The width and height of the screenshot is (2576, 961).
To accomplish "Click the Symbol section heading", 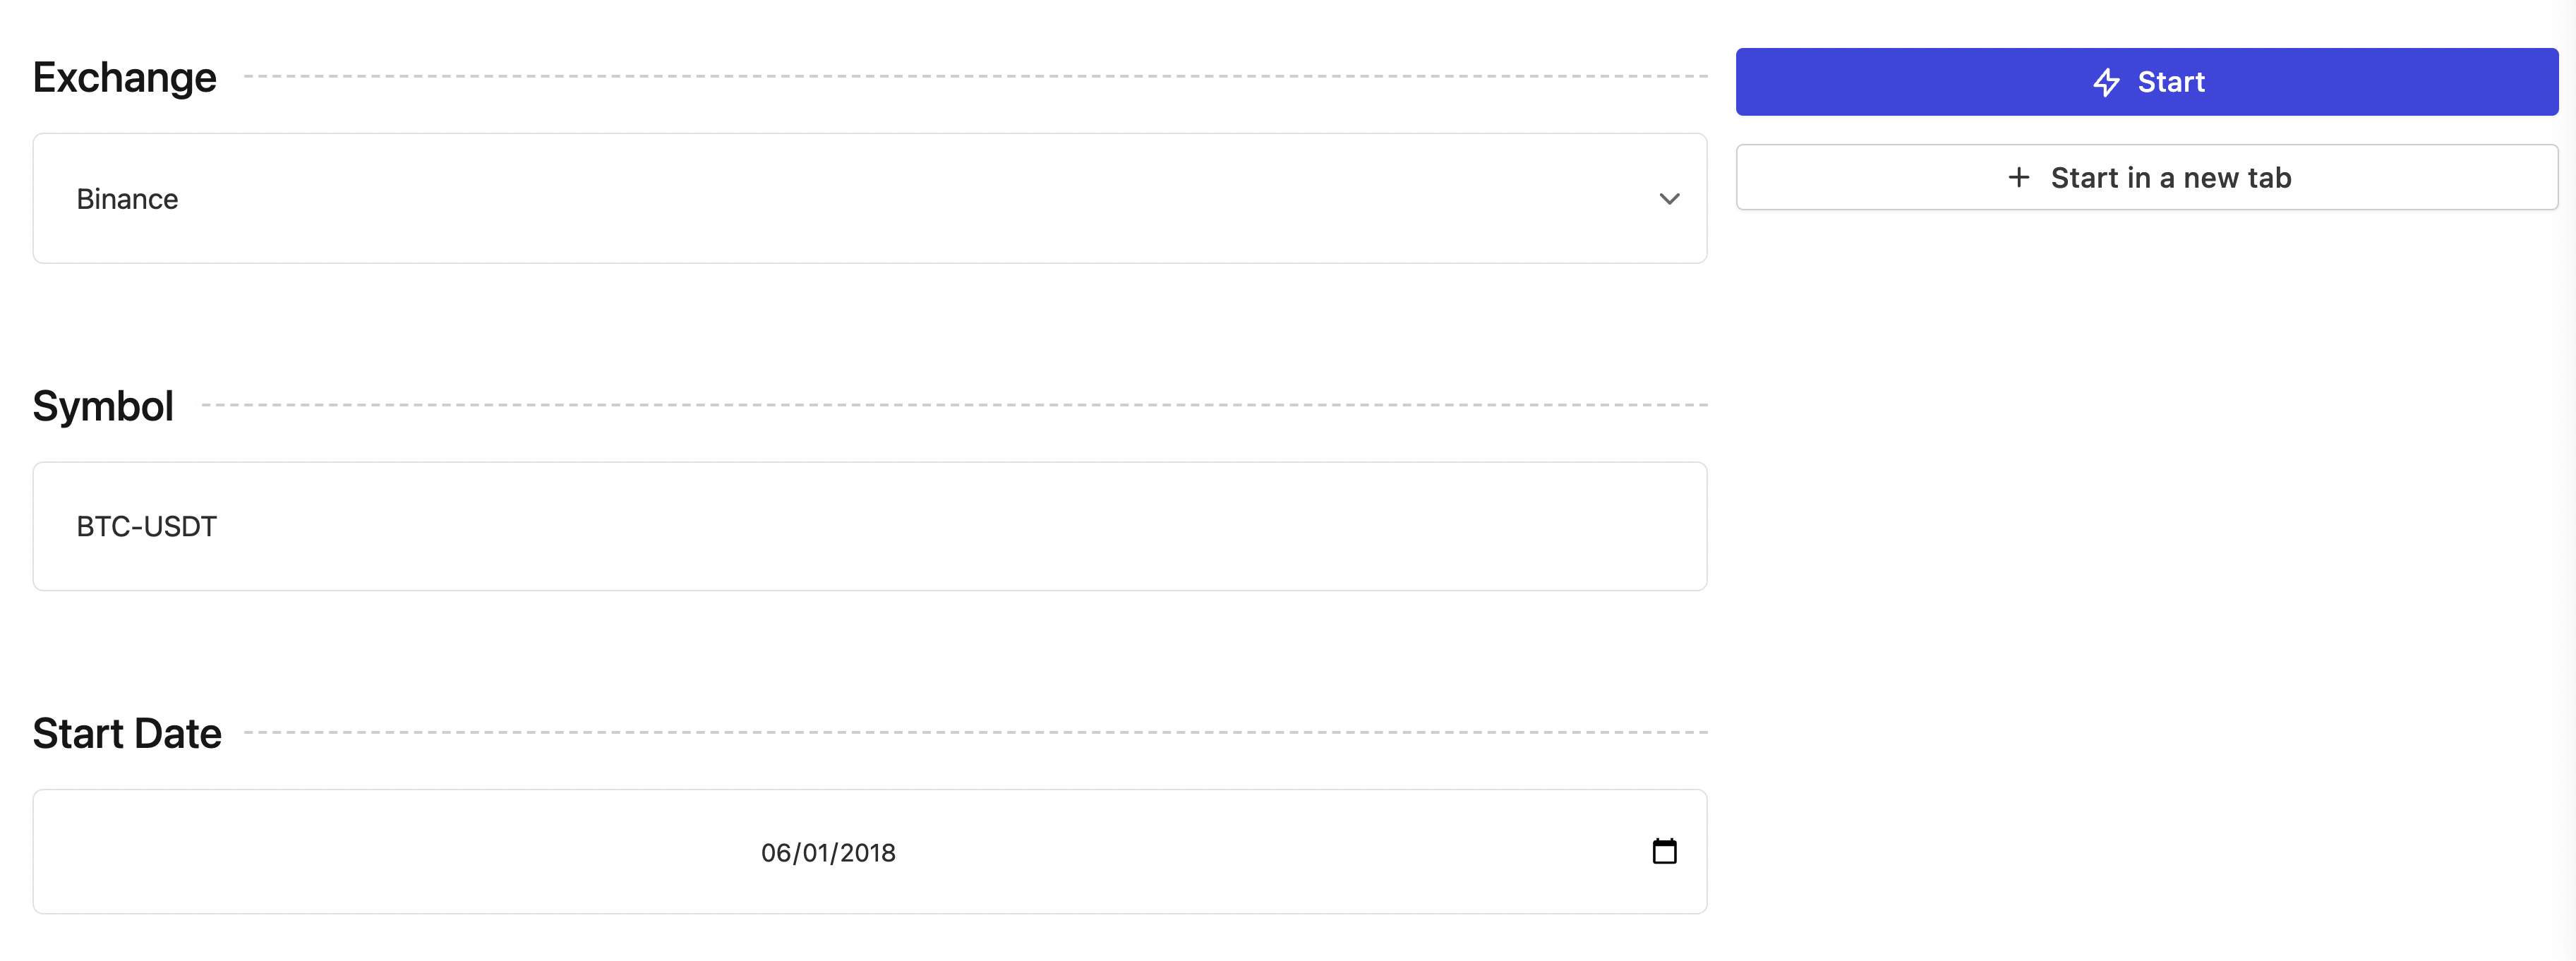I will click(103, 406).
